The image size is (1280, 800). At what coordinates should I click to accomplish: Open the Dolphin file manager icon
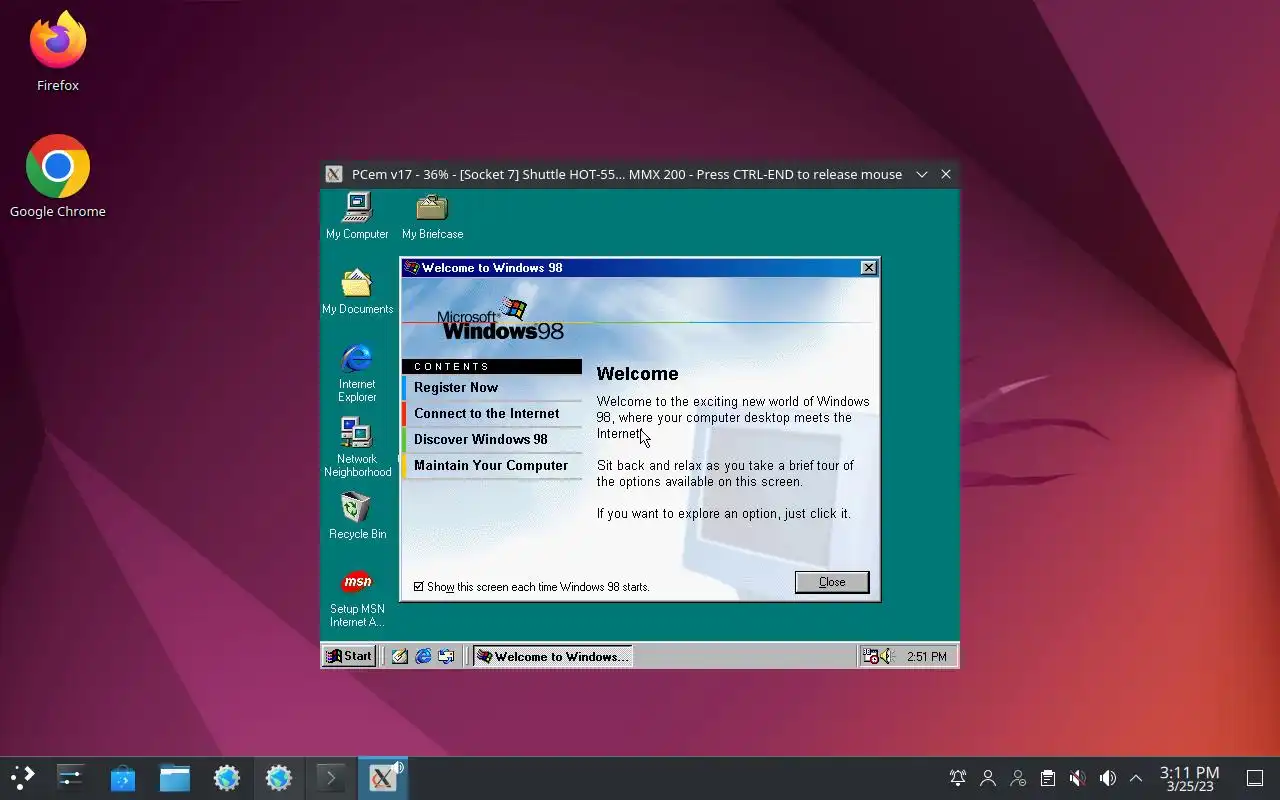coord(174,777)
